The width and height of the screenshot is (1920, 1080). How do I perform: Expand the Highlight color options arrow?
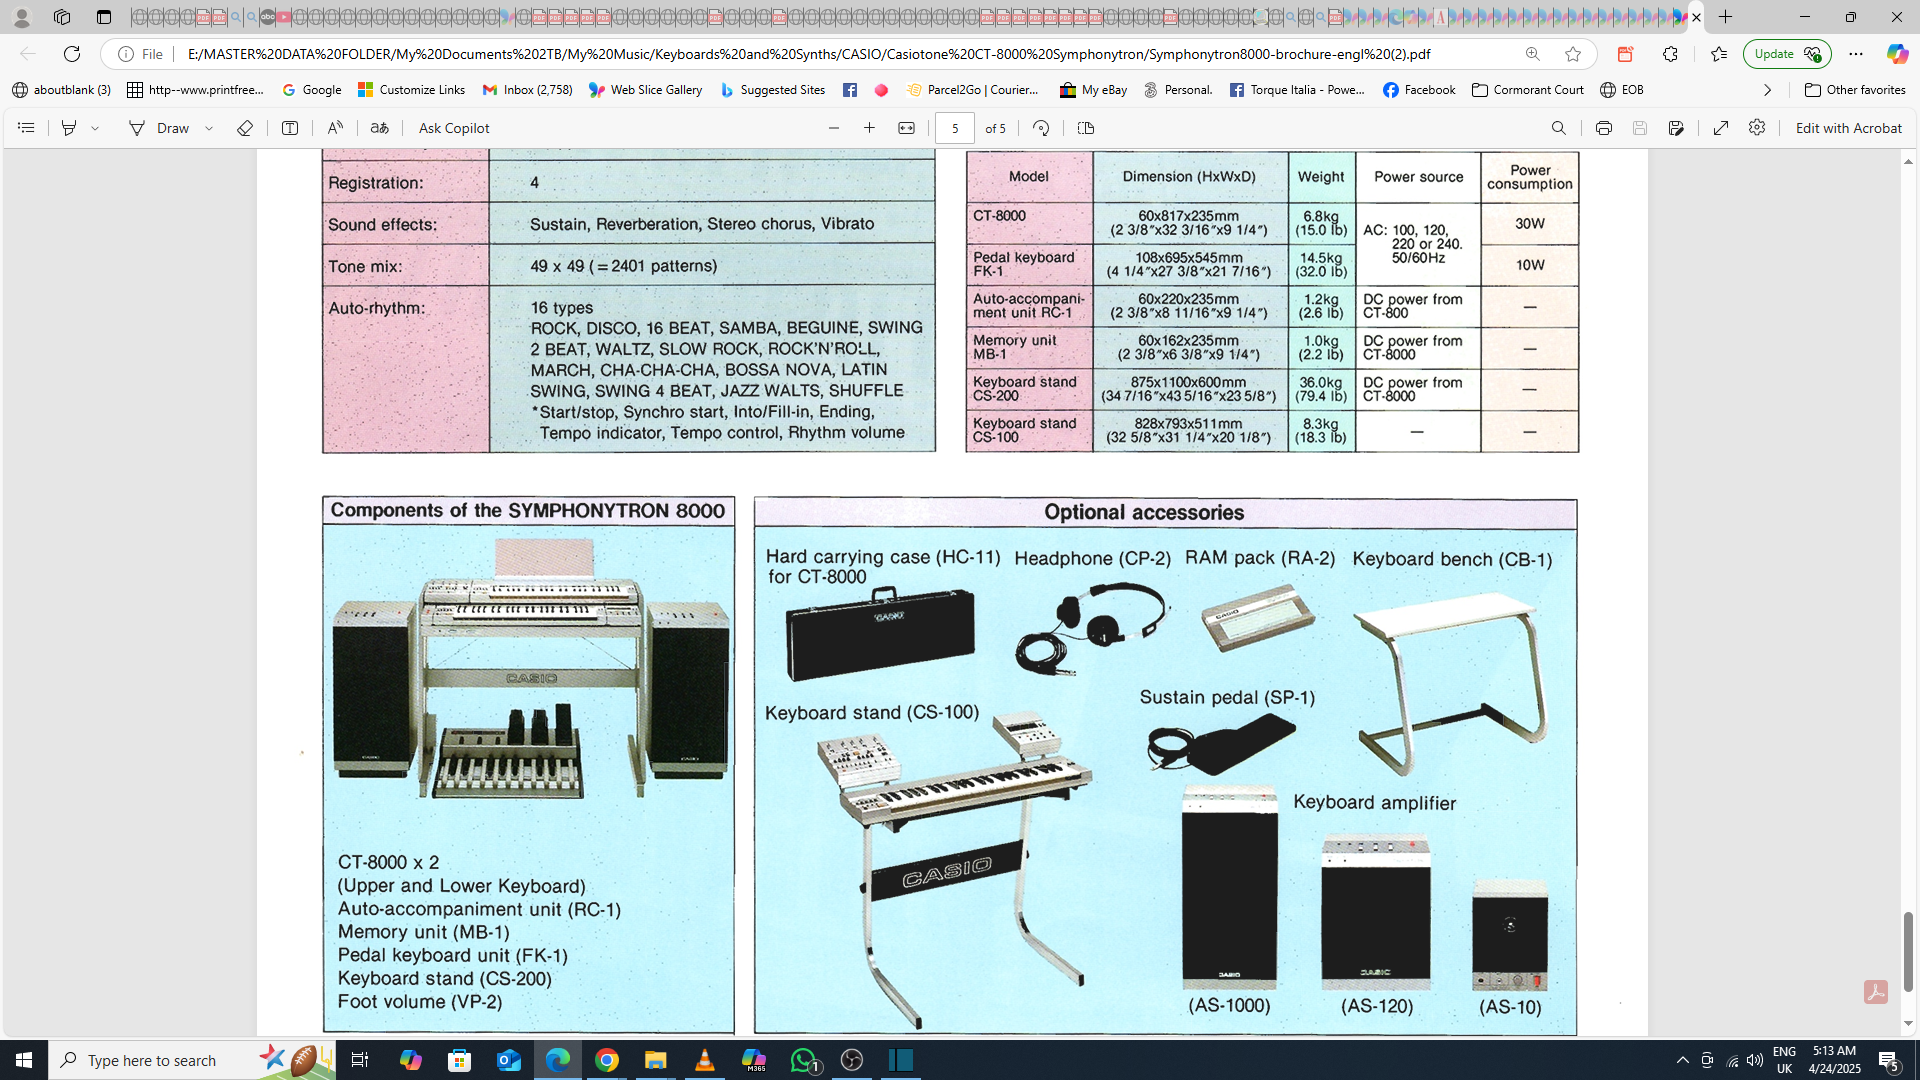coord(96,128)
